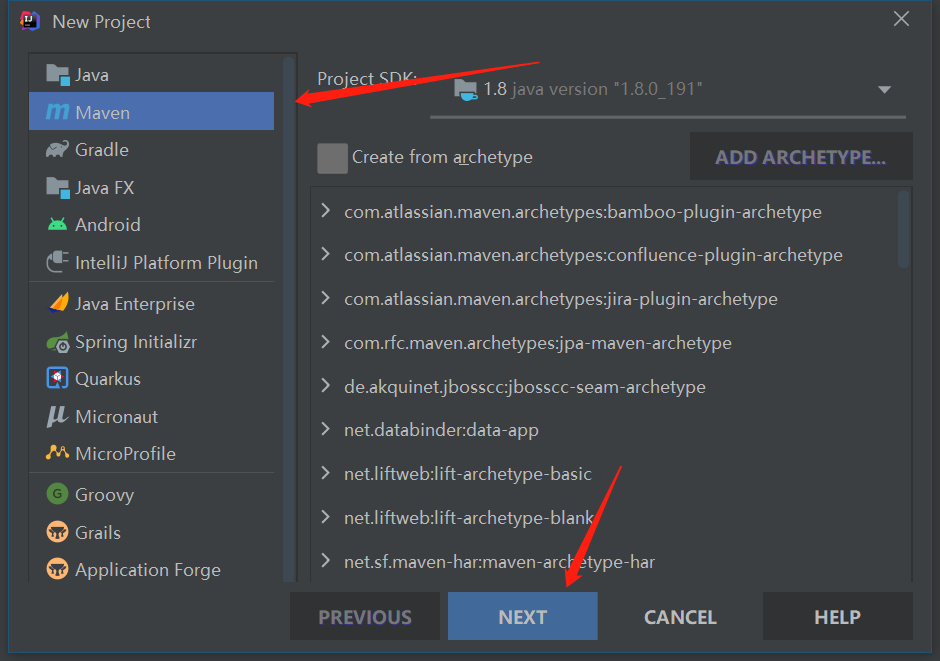
Task: Click the ADD ARCHETYPE... button
Action: 801,157
